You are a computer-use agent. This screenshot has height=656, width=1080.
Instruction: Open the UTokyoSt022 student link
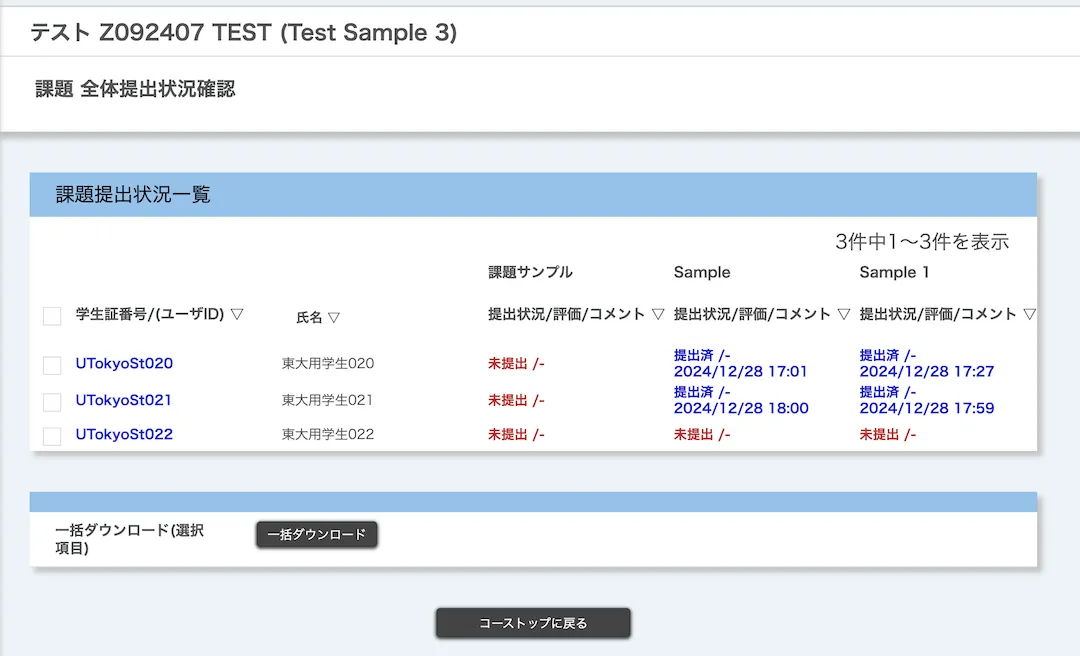(124, 434)
